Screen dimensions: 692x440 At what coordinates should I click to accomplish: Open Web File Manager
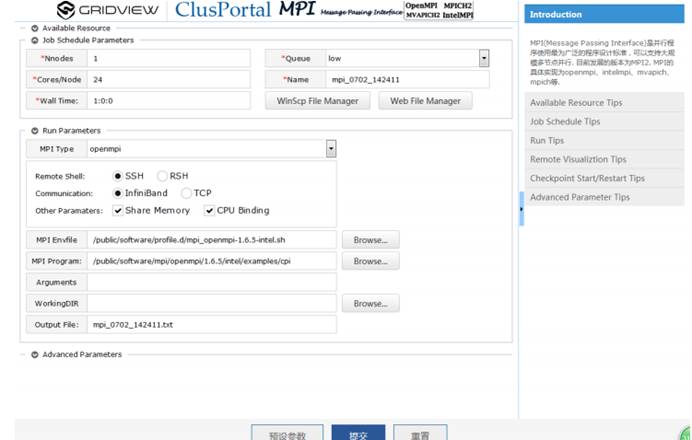425,101
